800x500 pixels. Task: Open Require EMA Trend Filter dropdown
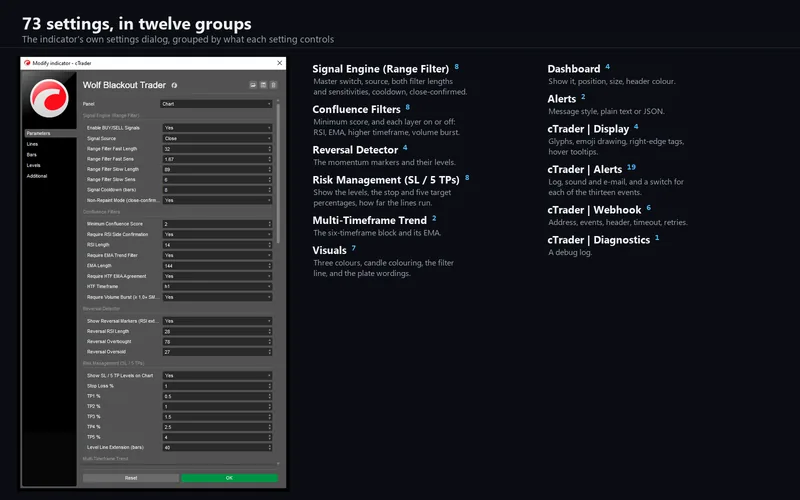click(217, 255)
